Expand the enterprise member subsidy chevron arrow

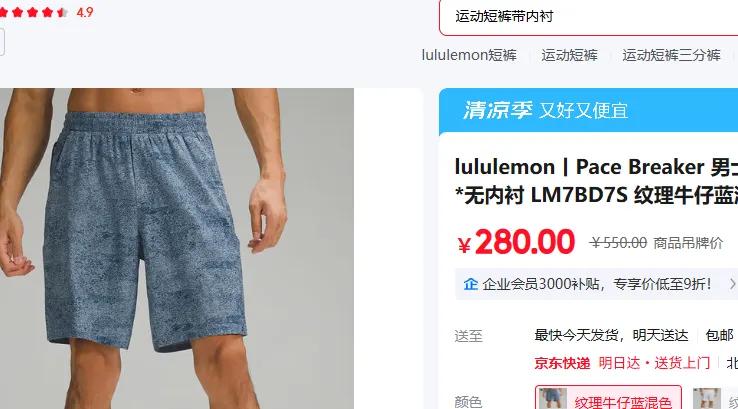point(732,284)
